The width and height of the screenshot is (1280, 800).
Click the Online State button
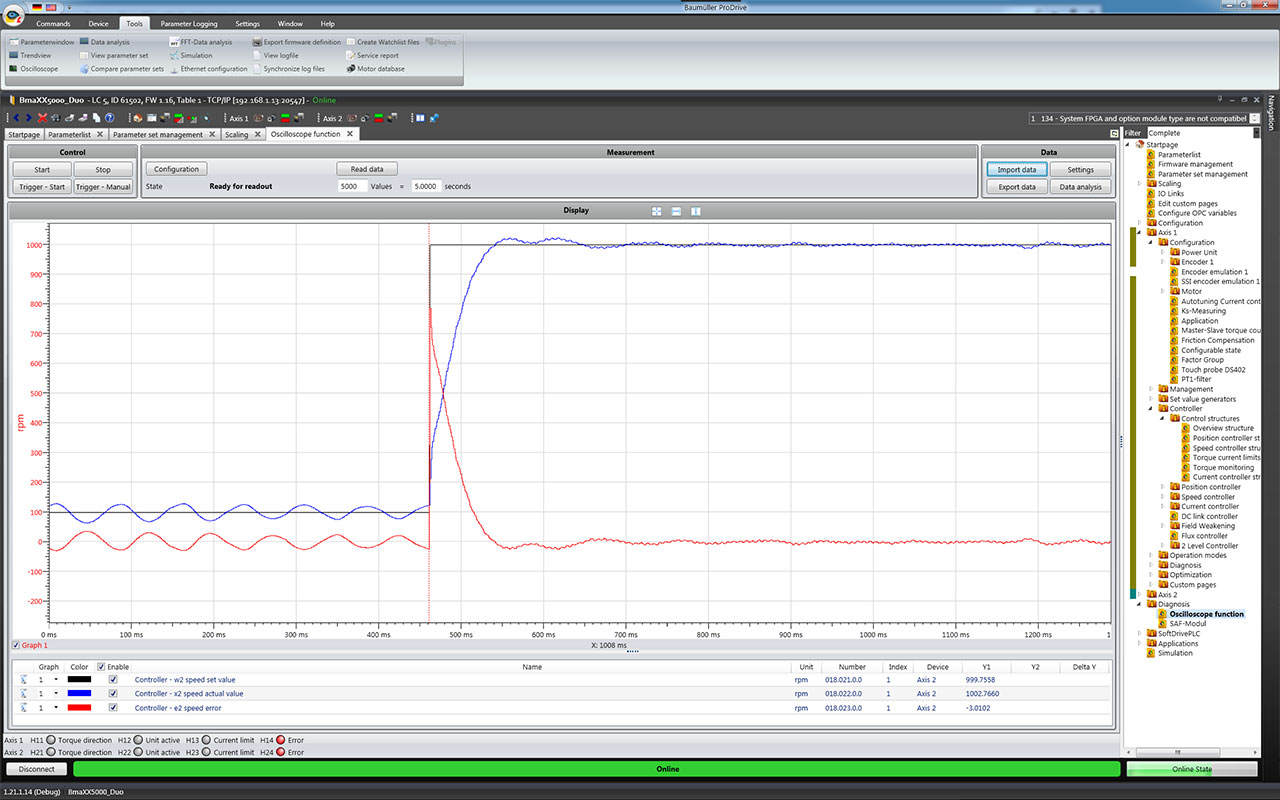pos(1191,769)
